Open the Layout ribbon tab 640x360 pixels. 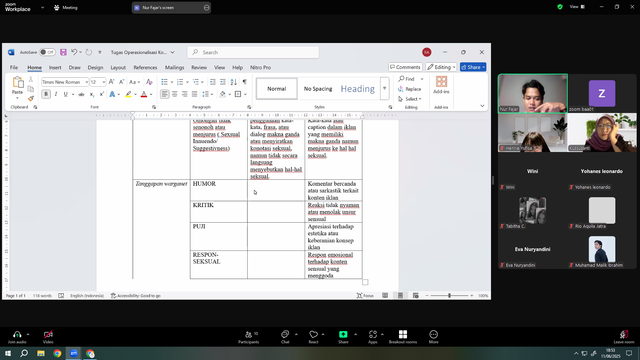click(x=118, y=67)
